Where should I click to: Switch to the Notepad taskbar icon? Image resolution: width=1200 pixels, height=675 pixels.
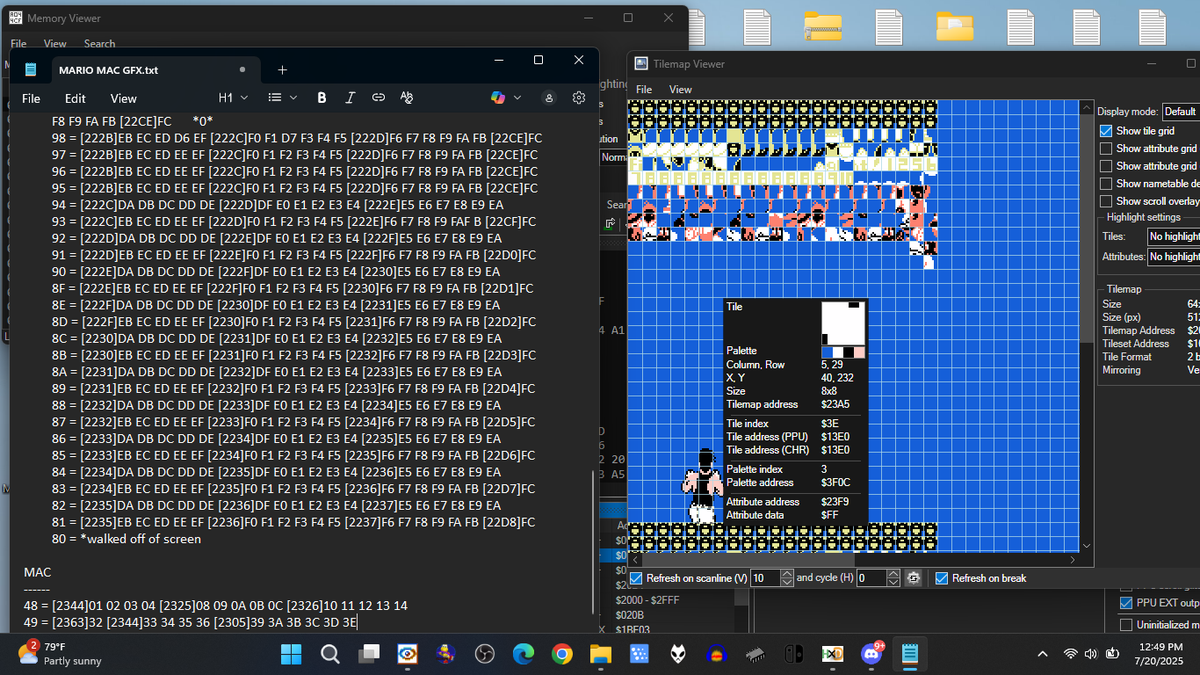pos(910,654)
